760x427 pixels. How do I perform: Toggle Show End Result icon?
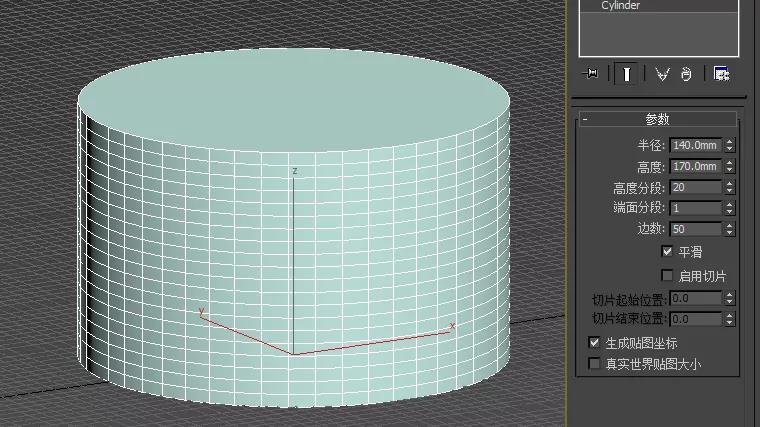tap(626, 74)
